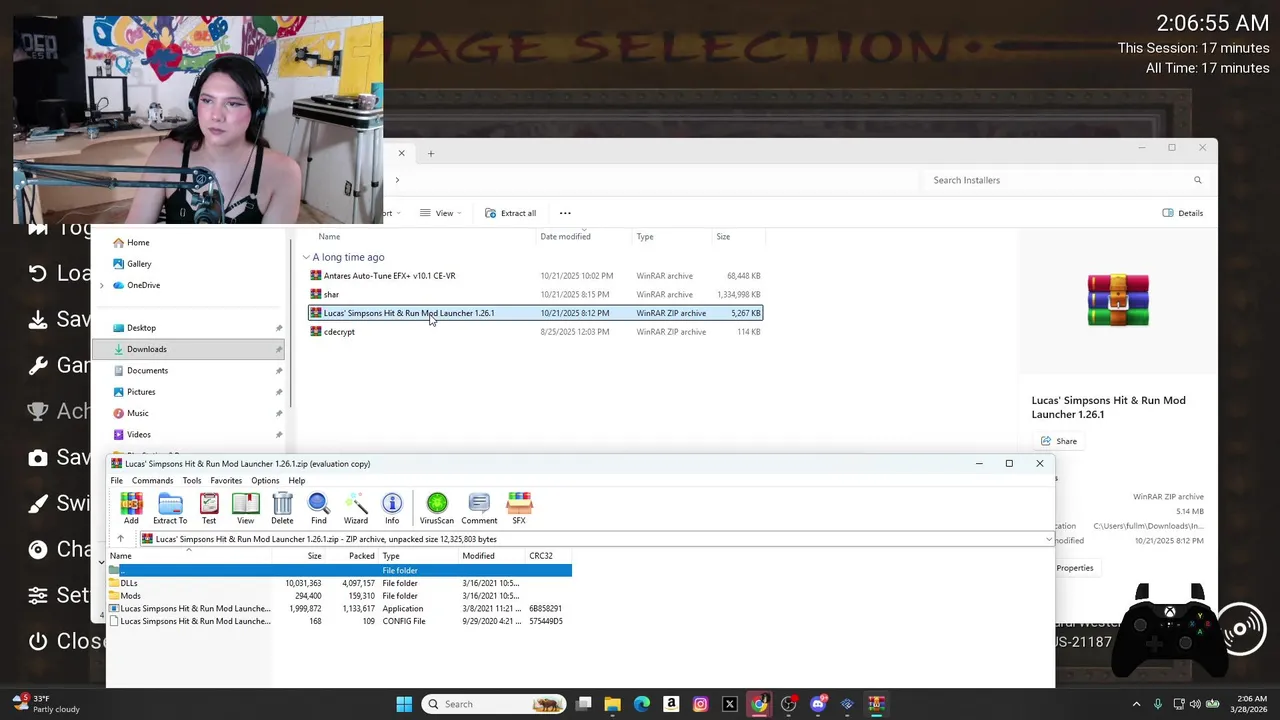This screenshot has height=720, width=1280.
Task: Toggle the Details pane button
Action: coord(1183,213)
